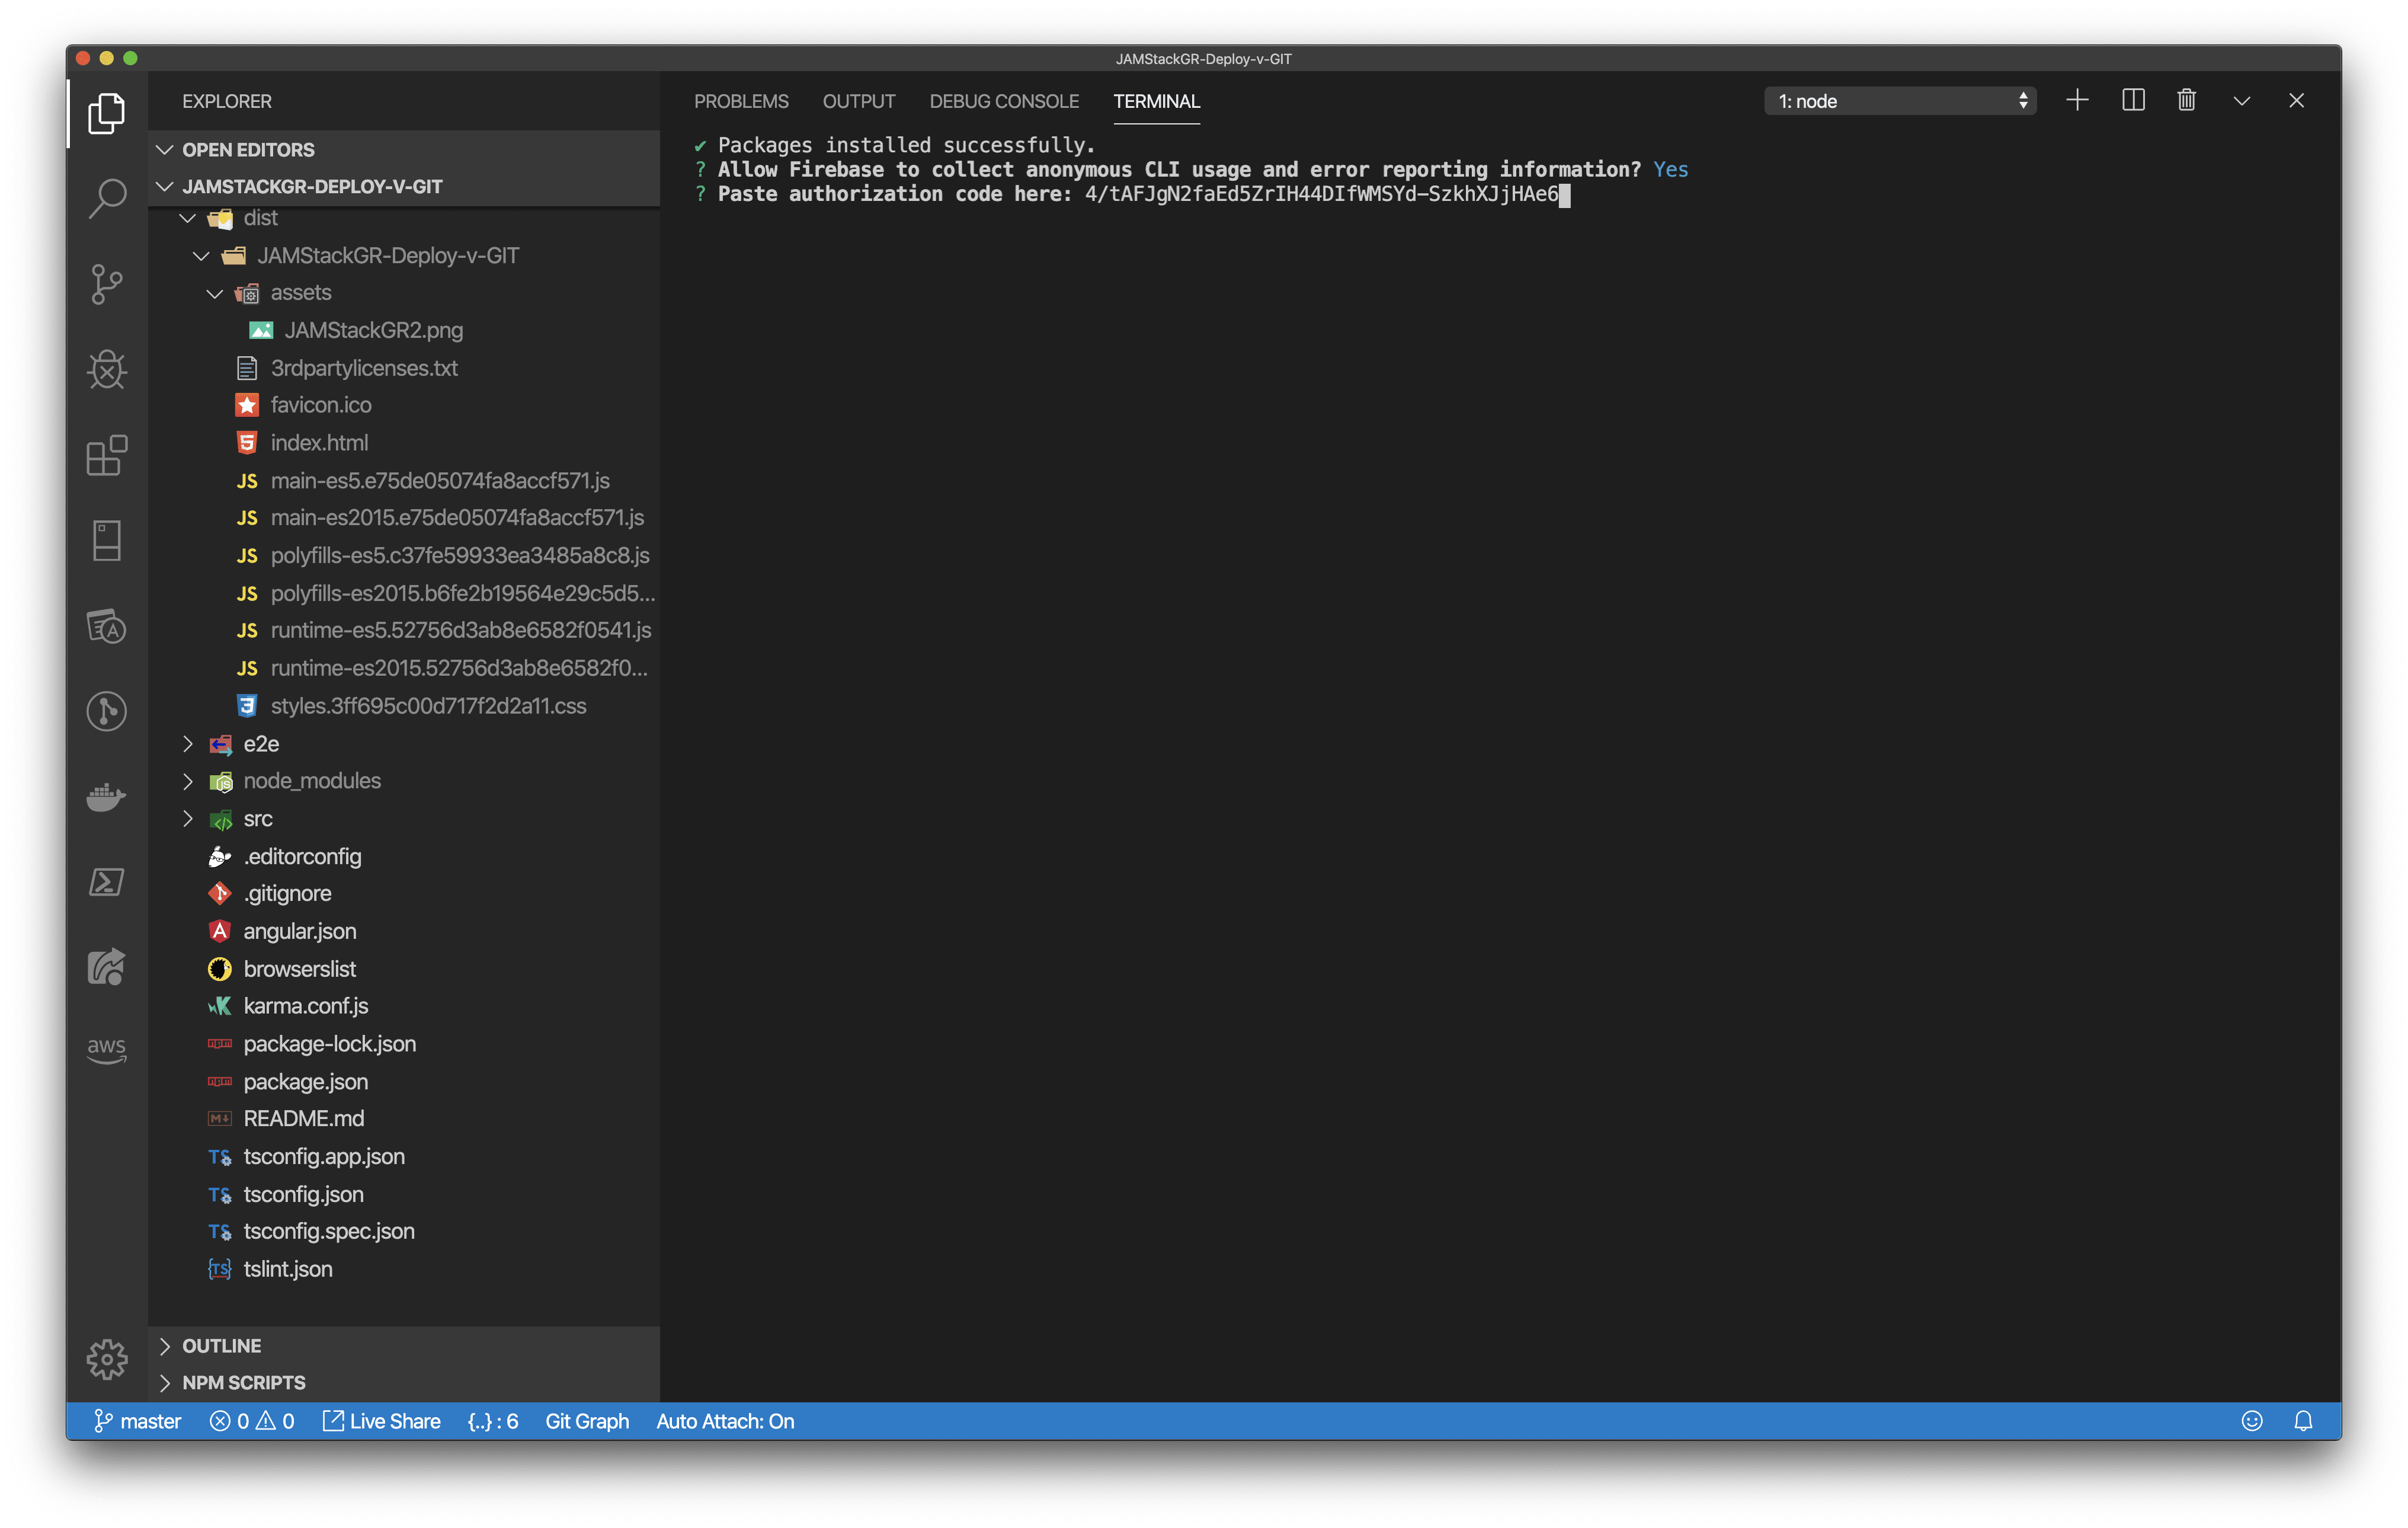Open JAMStackGR2.png file
Image resolution: width=2408 pixels, height=1528 pixels.
click(404, 330)
